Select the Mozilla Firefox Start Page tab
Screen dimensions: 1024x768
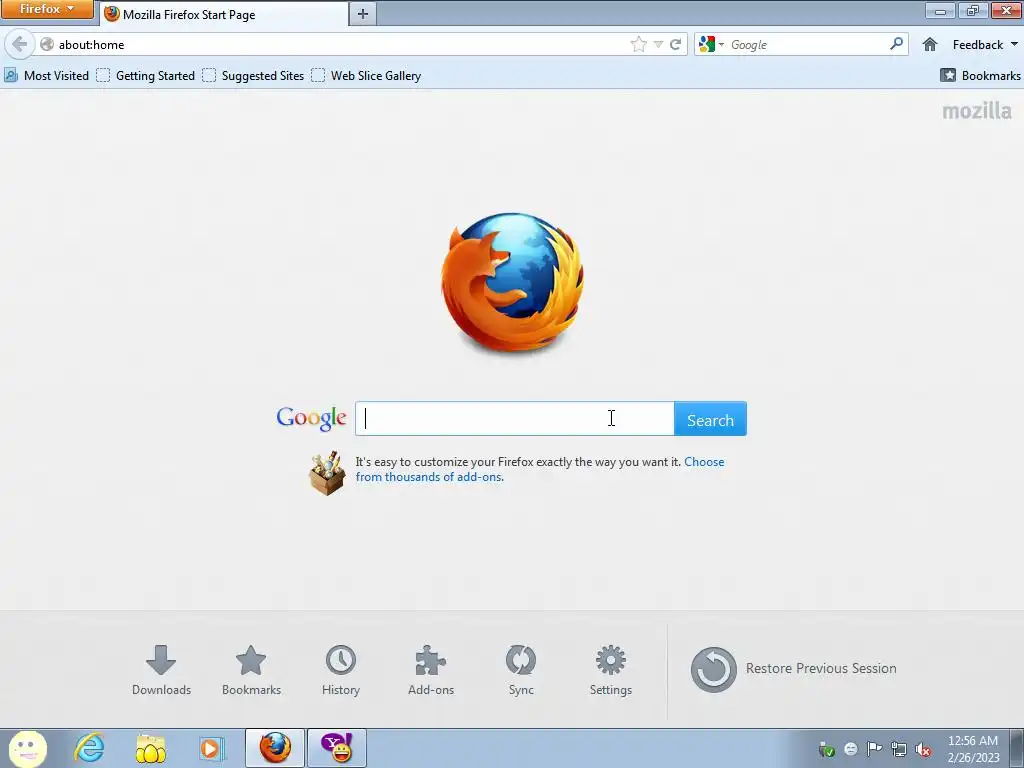tap(224, 14)
